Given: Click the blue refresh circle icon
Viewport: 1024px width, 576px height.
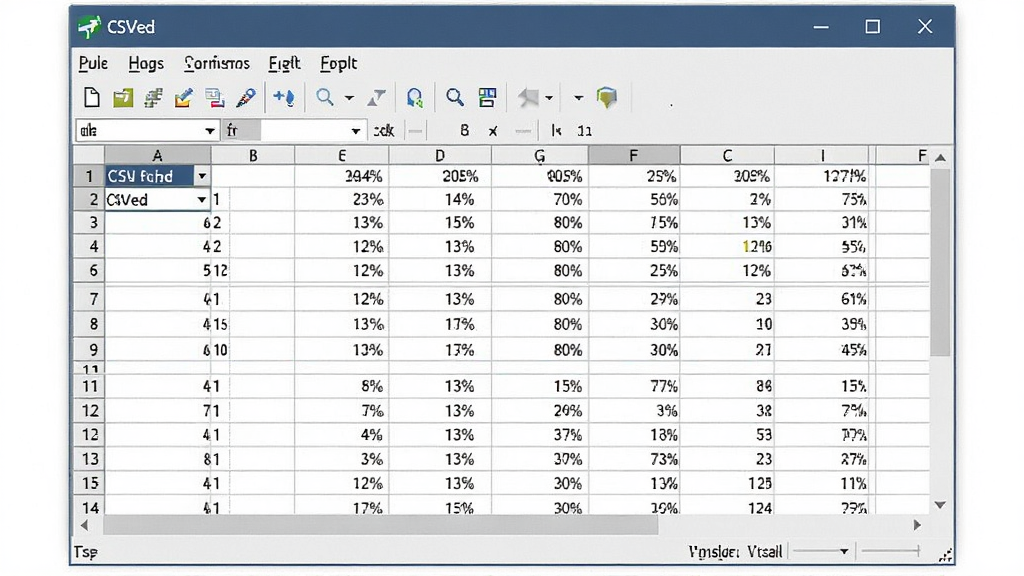Looking at the screenshot, I should pyautogui.click(x=414, y=98).
